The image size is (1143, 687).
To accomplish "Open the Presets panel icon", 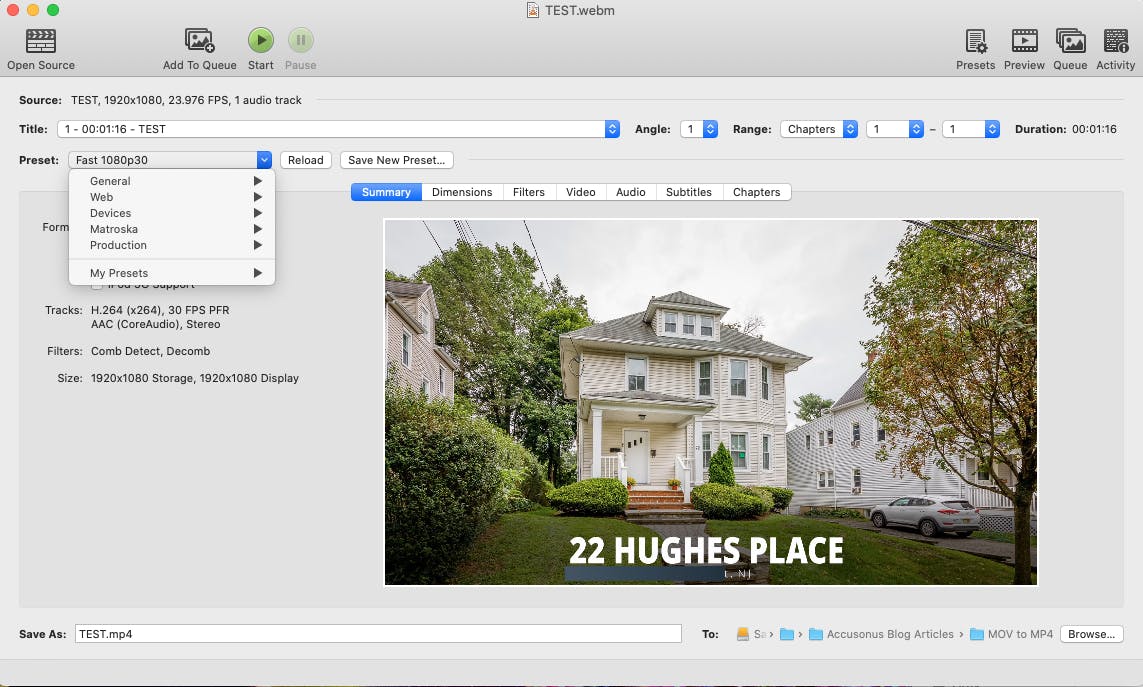I will coord(975,41).
